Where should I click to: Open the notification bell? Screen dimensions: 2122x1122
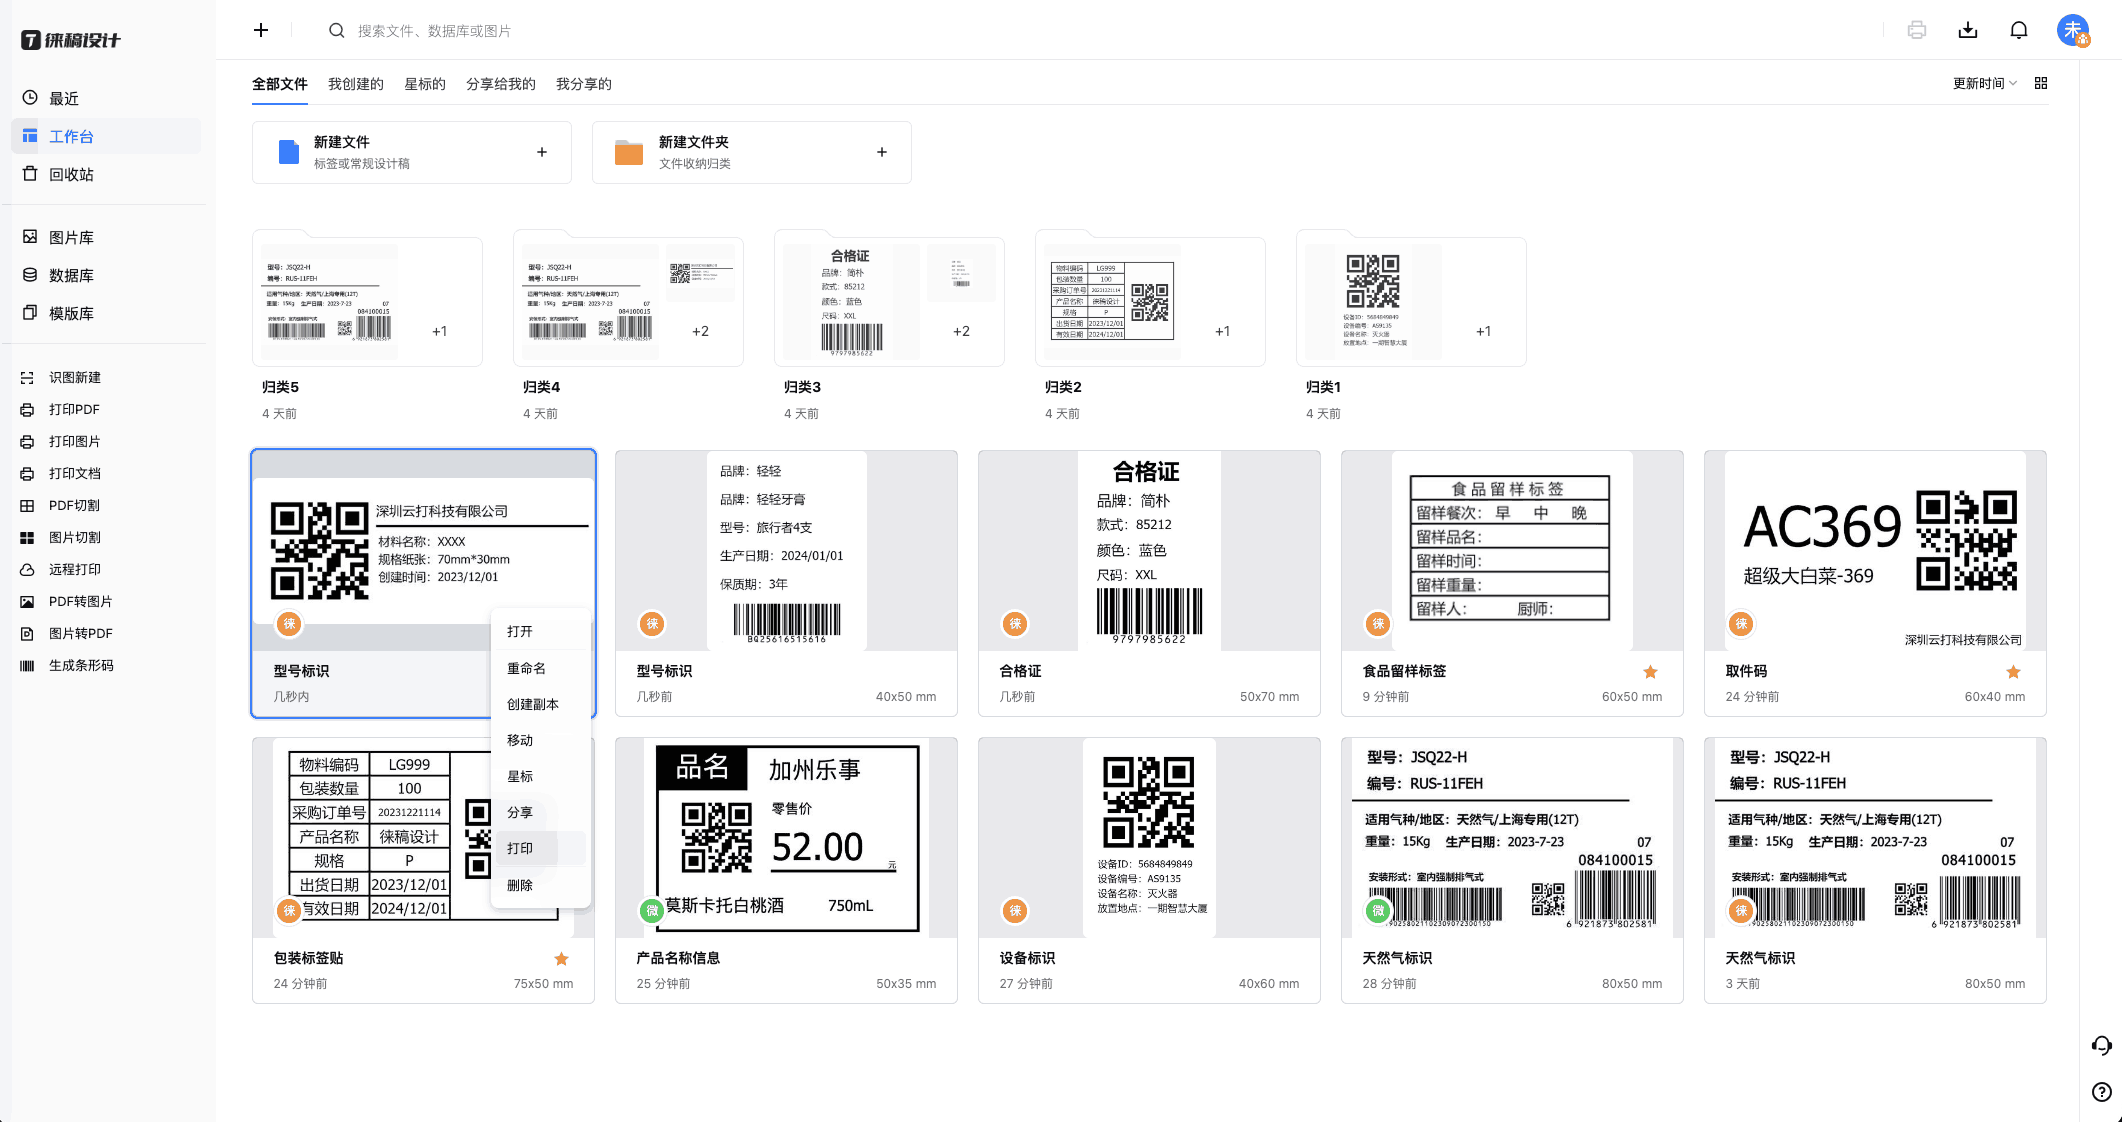[x=2018, y=30]
